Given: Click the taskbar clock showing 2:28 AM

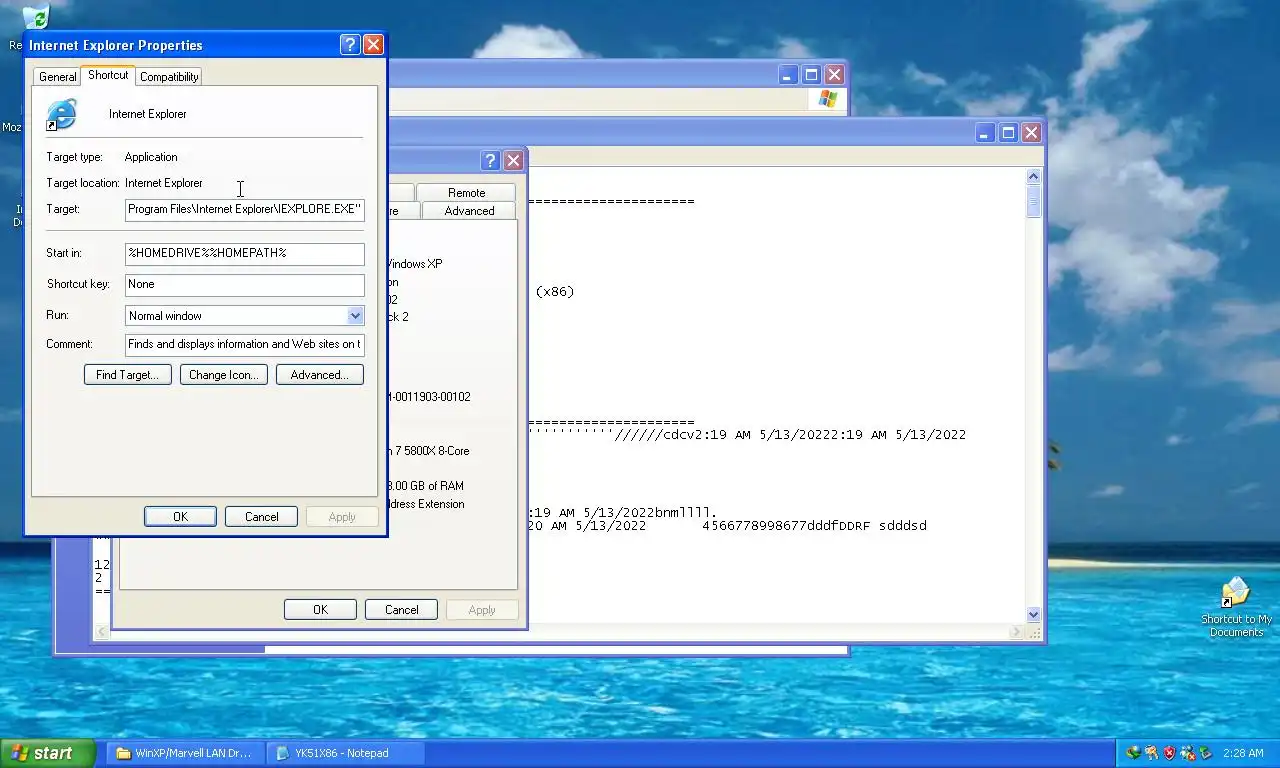Looking at the screenshot, I should click(x=1242, y=753).
